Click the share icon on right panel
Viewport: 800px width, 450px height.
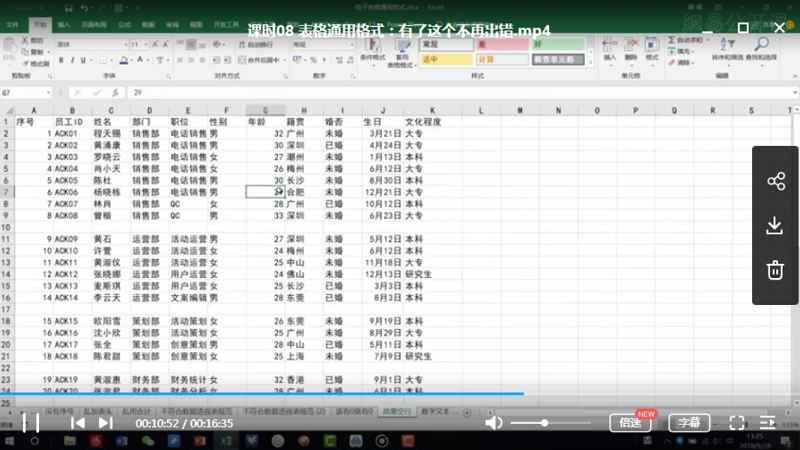tap(775, 181)
